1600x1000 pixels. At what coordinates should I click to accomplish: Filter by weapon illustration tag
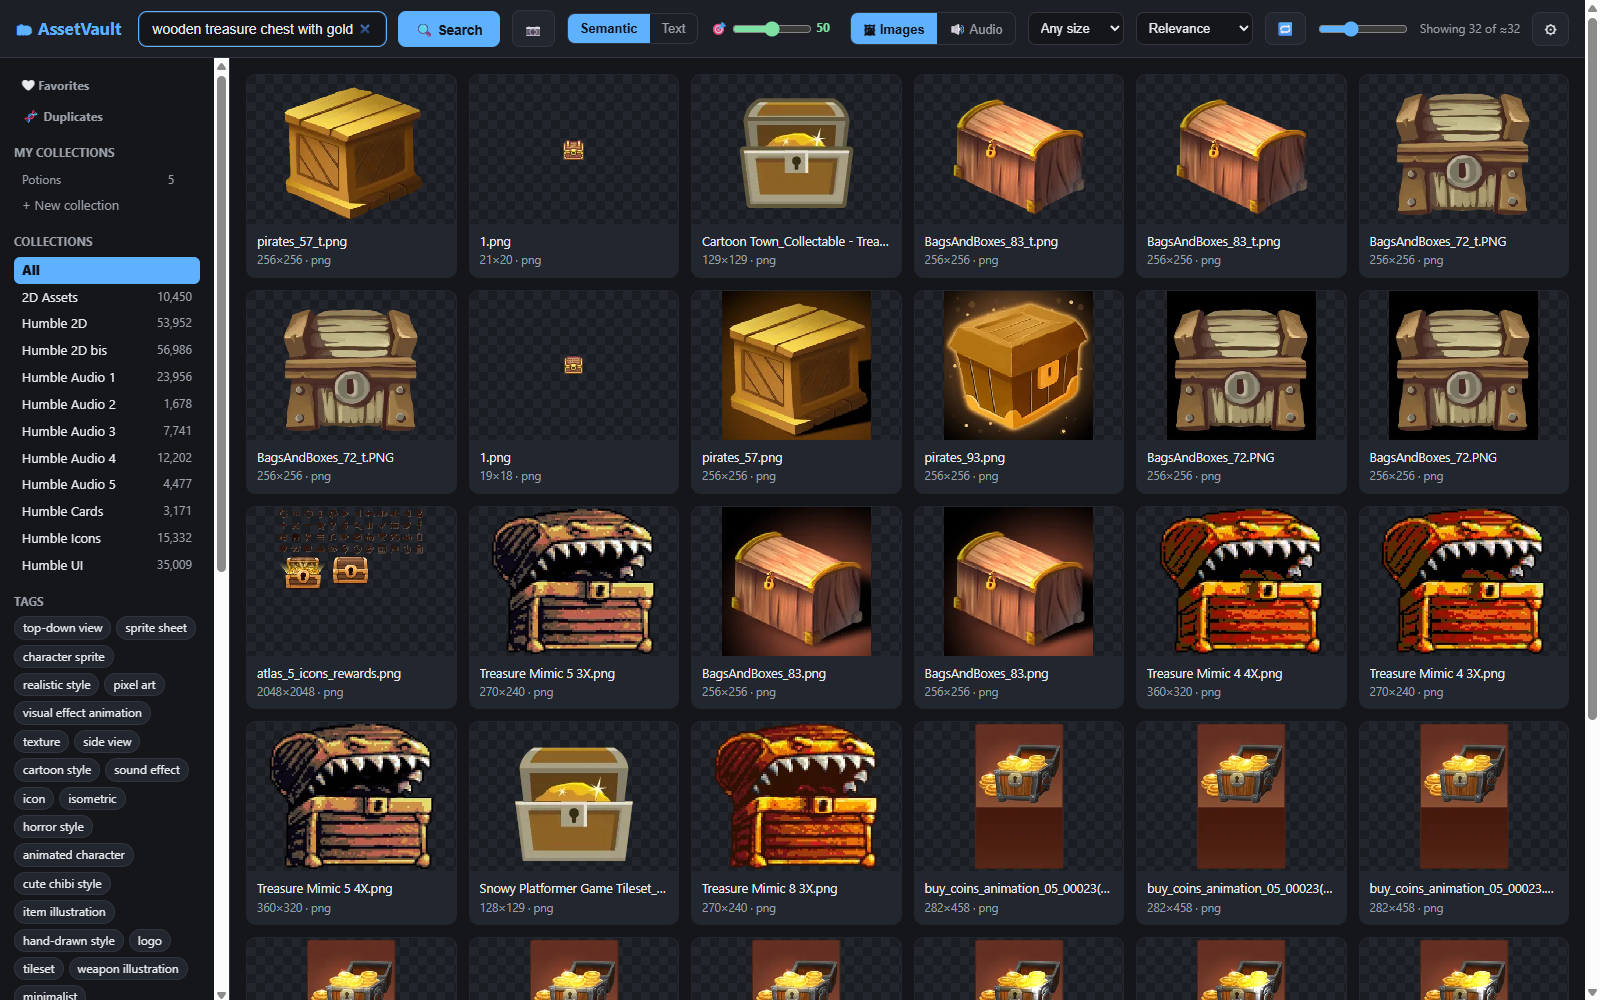pos(128,969)
